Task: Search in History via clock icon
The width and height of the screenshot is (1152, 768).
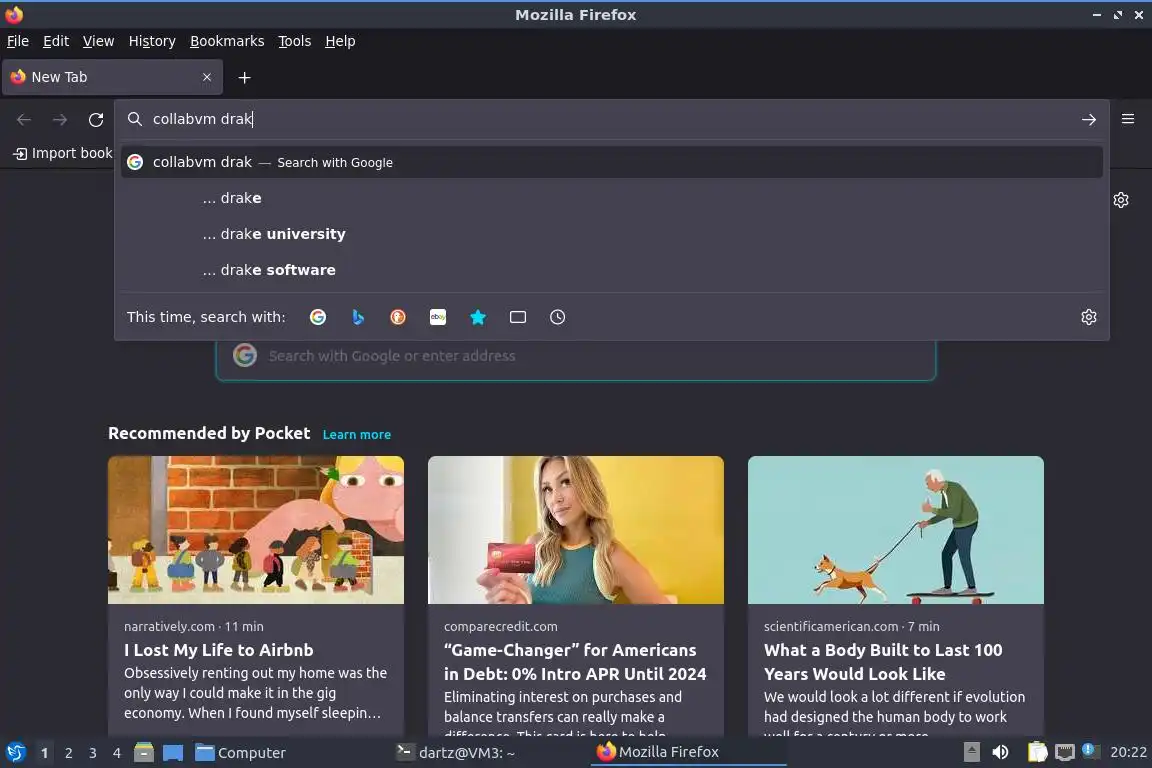Action: [x=558, y=317]
